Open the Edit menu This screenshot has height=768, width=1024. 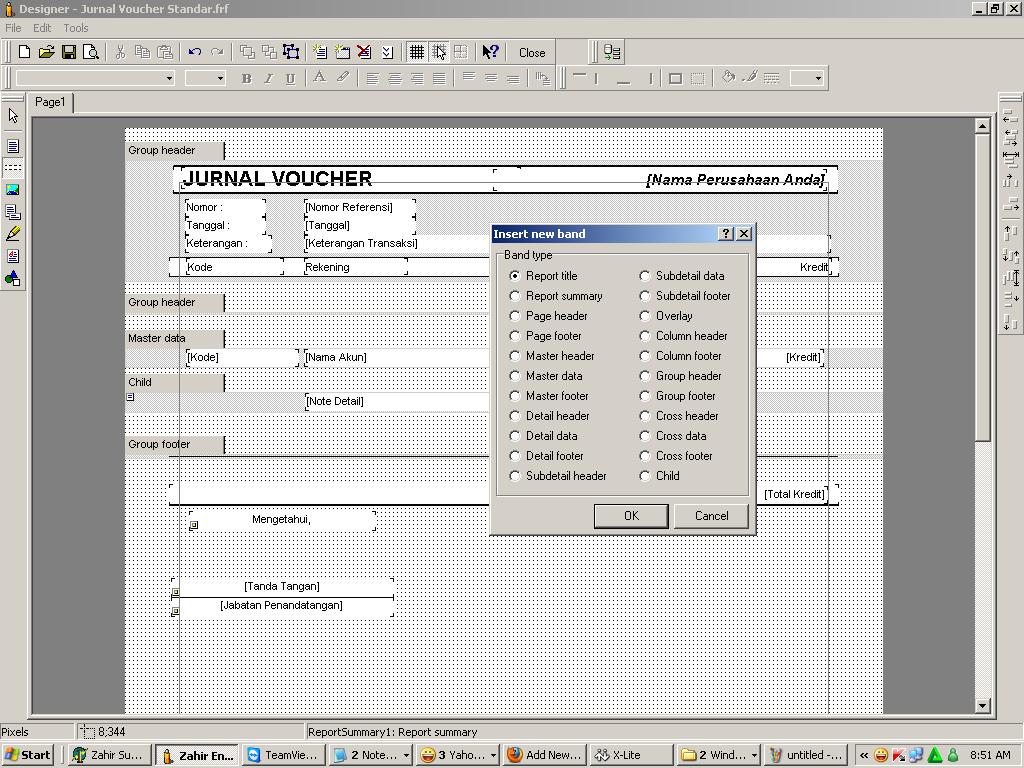click(42, 28)
